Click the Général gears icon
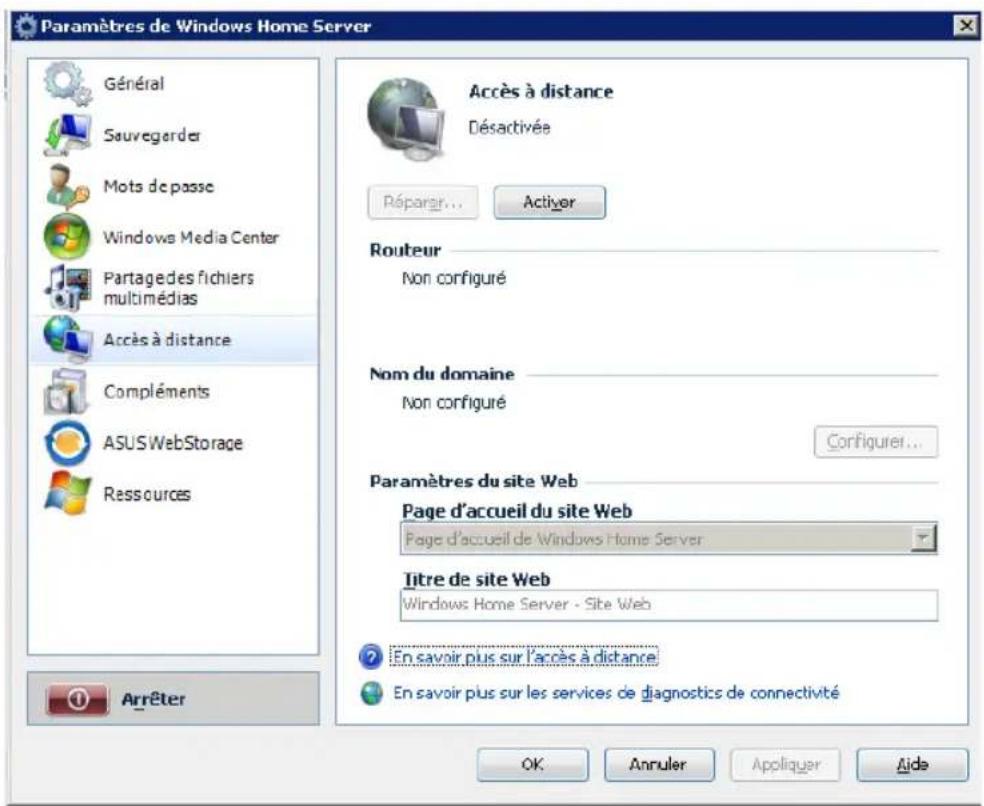 (x=68, y=83)
